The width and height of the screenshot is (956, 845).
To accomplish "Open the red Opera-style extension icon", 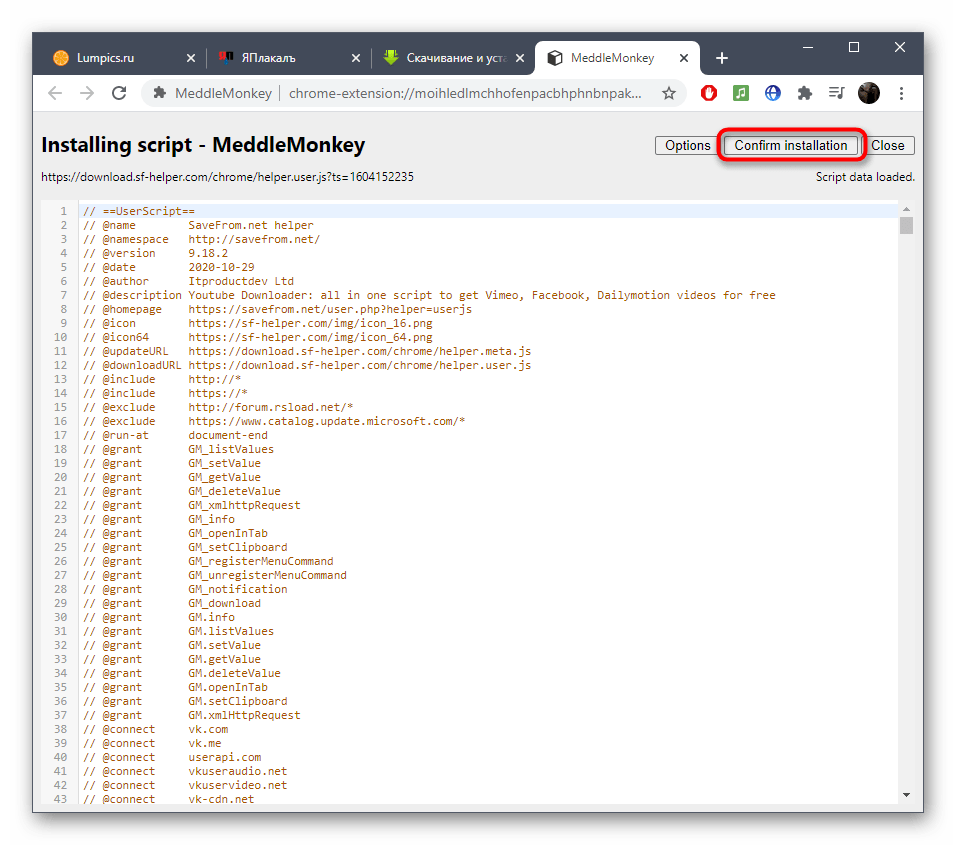I will 708,93.
